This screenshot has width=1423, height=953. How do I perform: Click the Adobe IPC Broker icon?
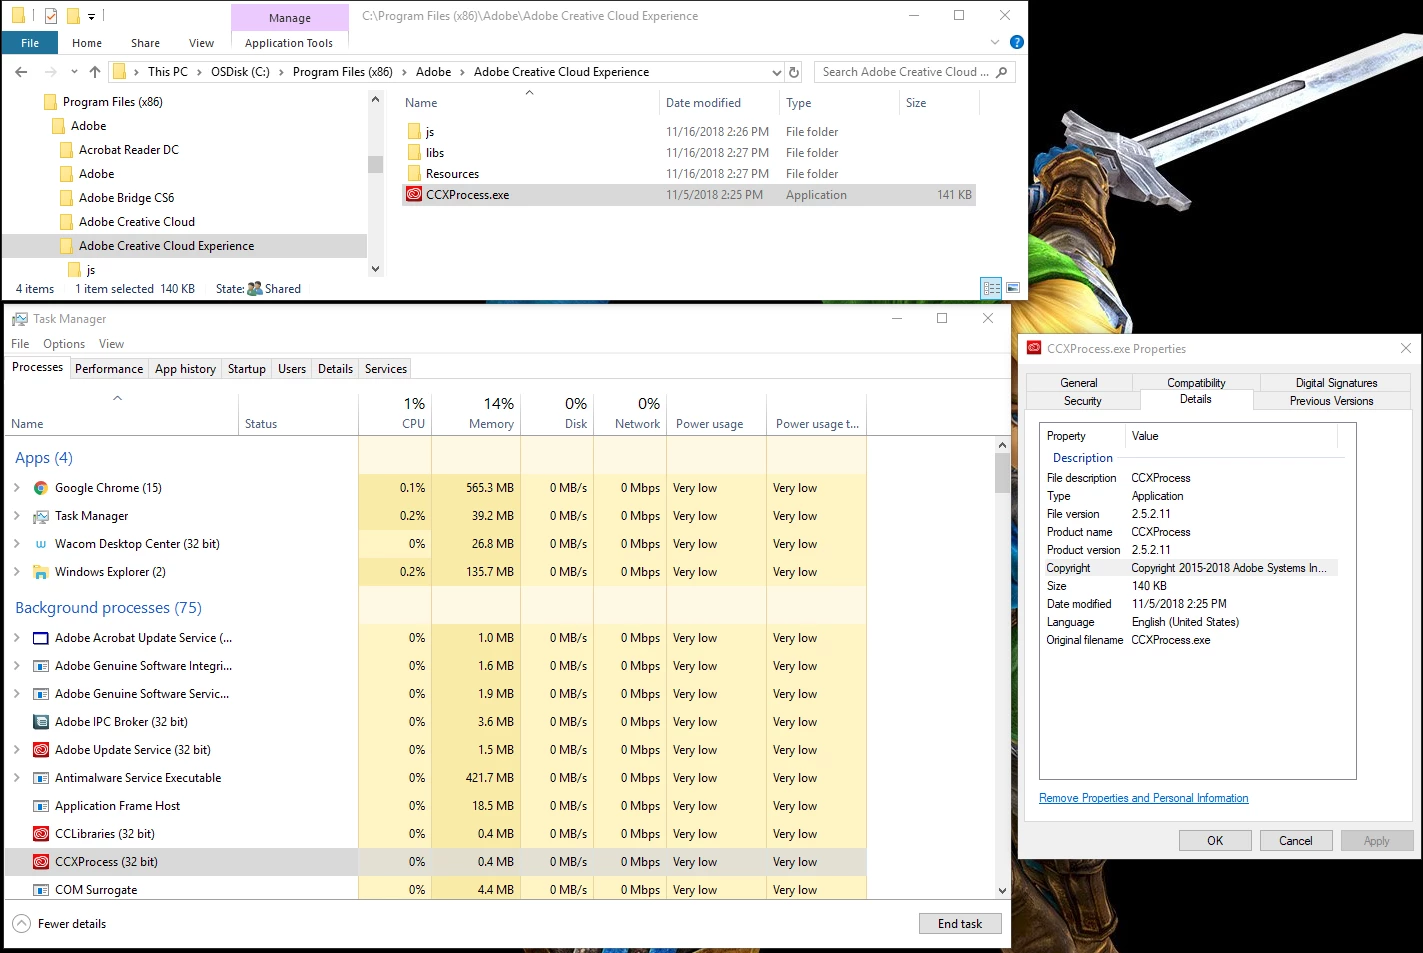click(x=41, y=722)
